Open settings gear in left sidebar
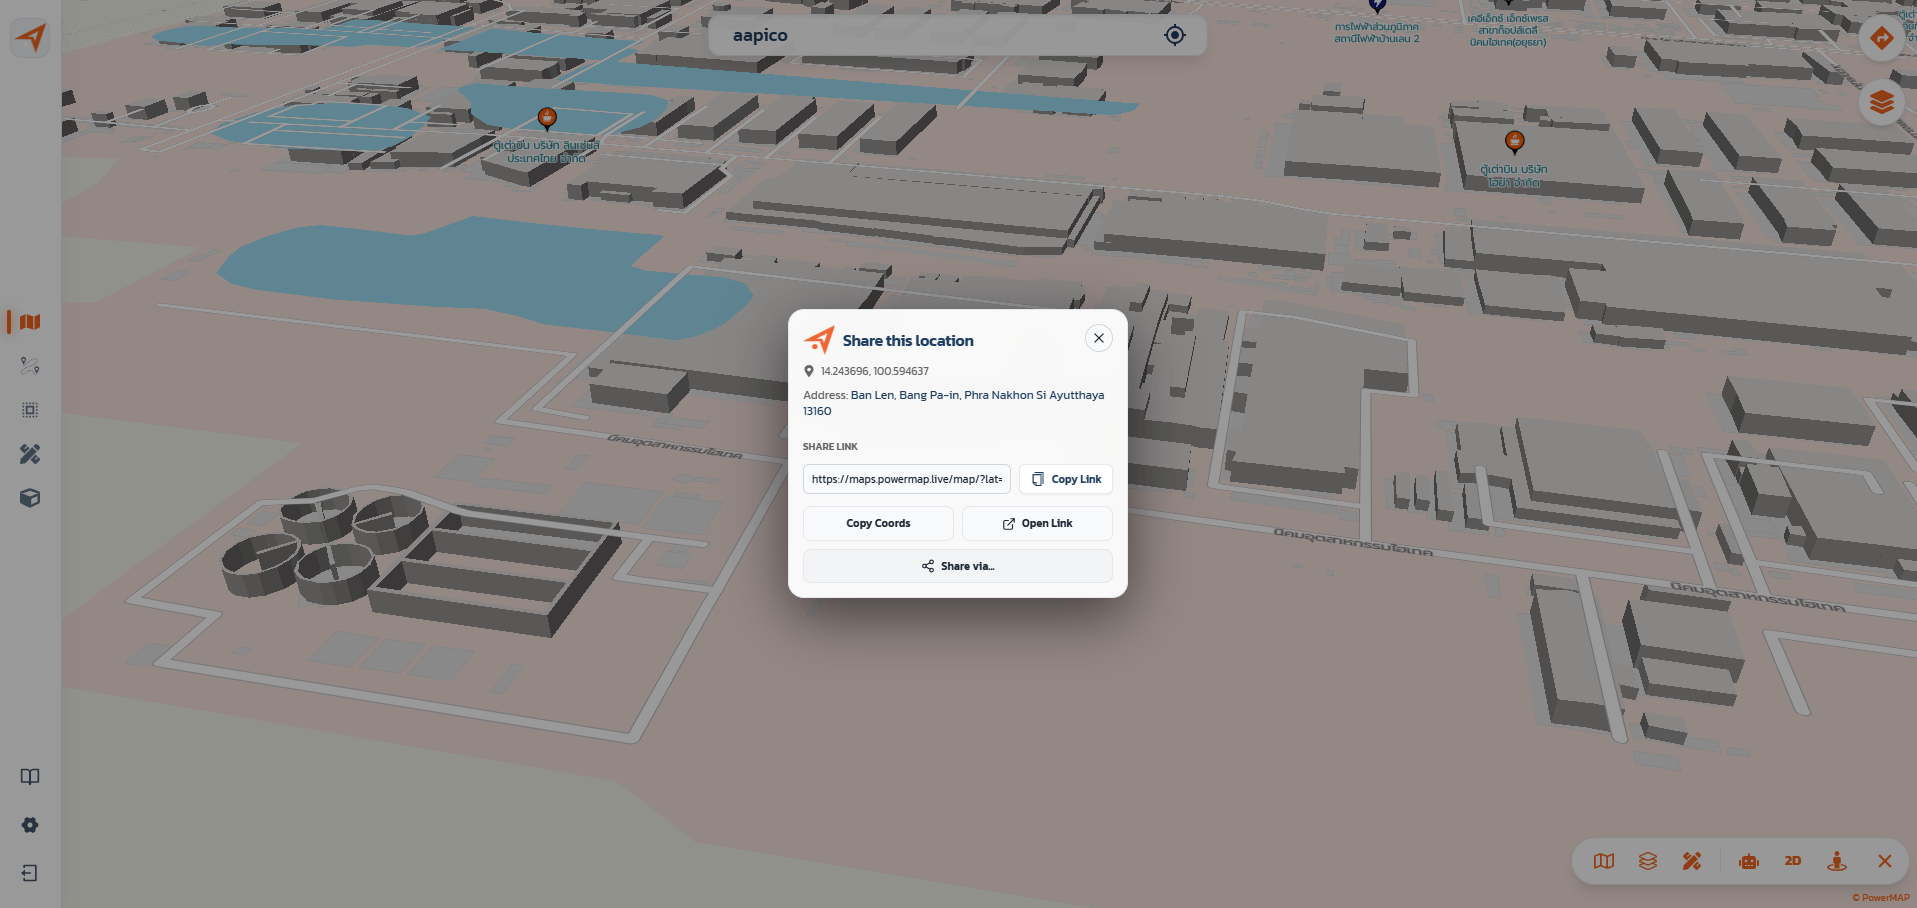Image resolution: width=1917 pixels, height=908 pixels. tap(30, 825)
